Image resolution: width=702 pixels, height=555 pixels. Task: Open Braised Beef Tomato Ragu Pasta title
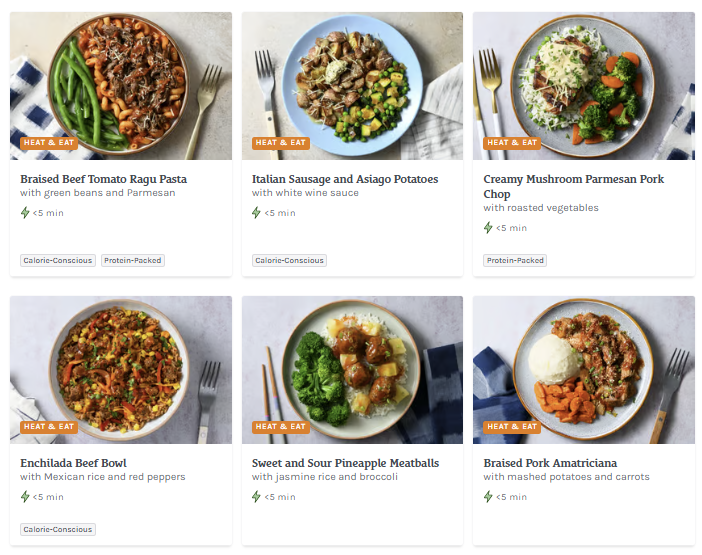tap(104, 179)
